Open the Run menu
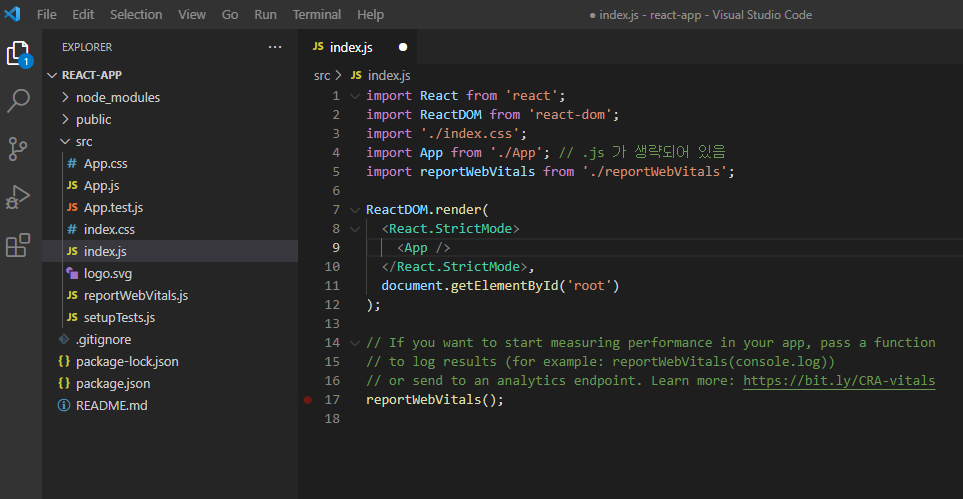Image resolution: width=963 pixels, height=499 pixels. click(265, 14)
